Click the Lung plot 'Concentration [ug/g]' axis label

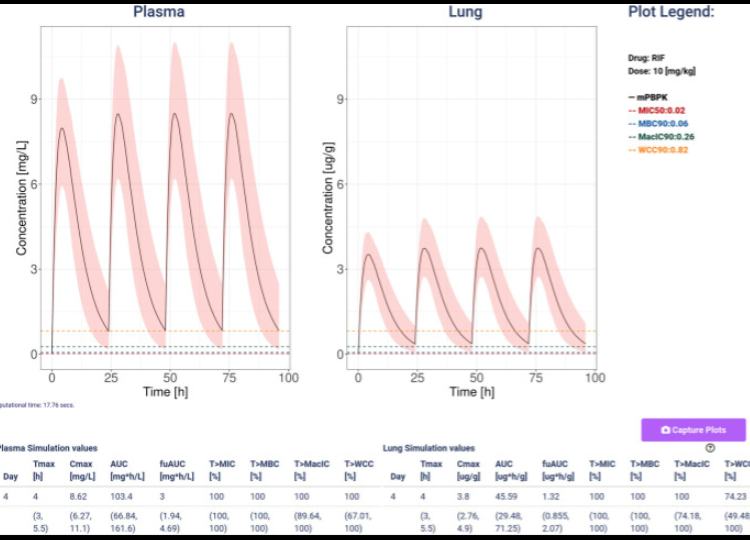[328, 198]
